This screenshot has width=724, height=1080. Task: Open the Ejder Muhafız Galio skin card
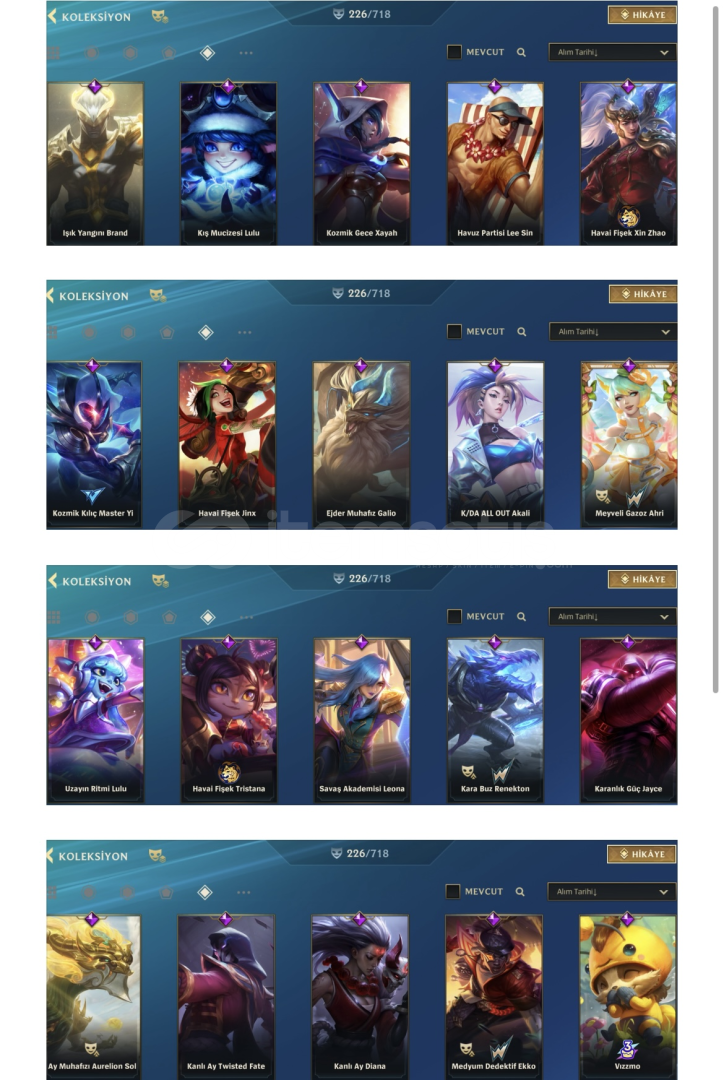[x=362, y=445]
